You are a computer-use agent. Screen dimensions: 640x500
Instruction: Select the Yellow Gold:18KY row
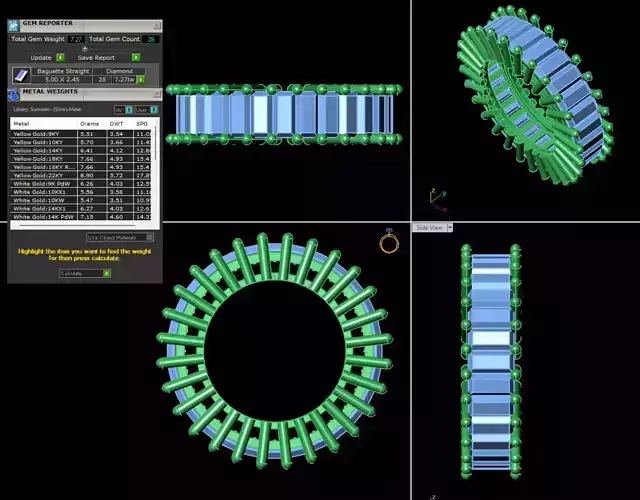click(x=80, y=159)
